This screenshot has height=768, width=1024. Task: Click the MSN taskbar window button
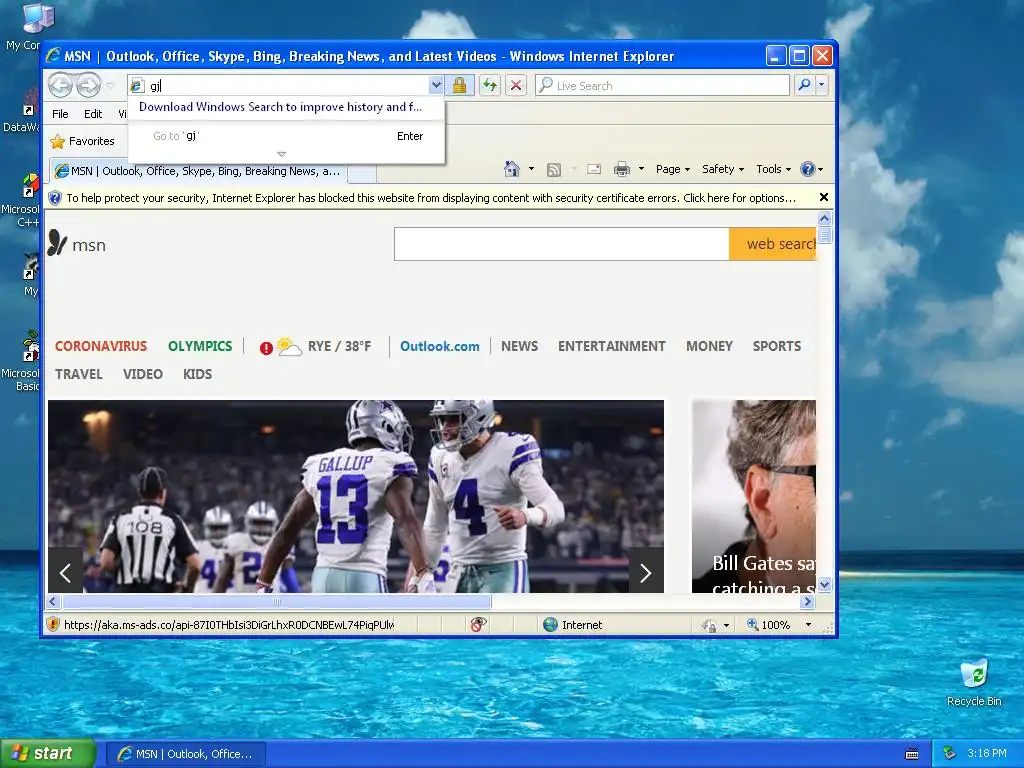point(186,754)
